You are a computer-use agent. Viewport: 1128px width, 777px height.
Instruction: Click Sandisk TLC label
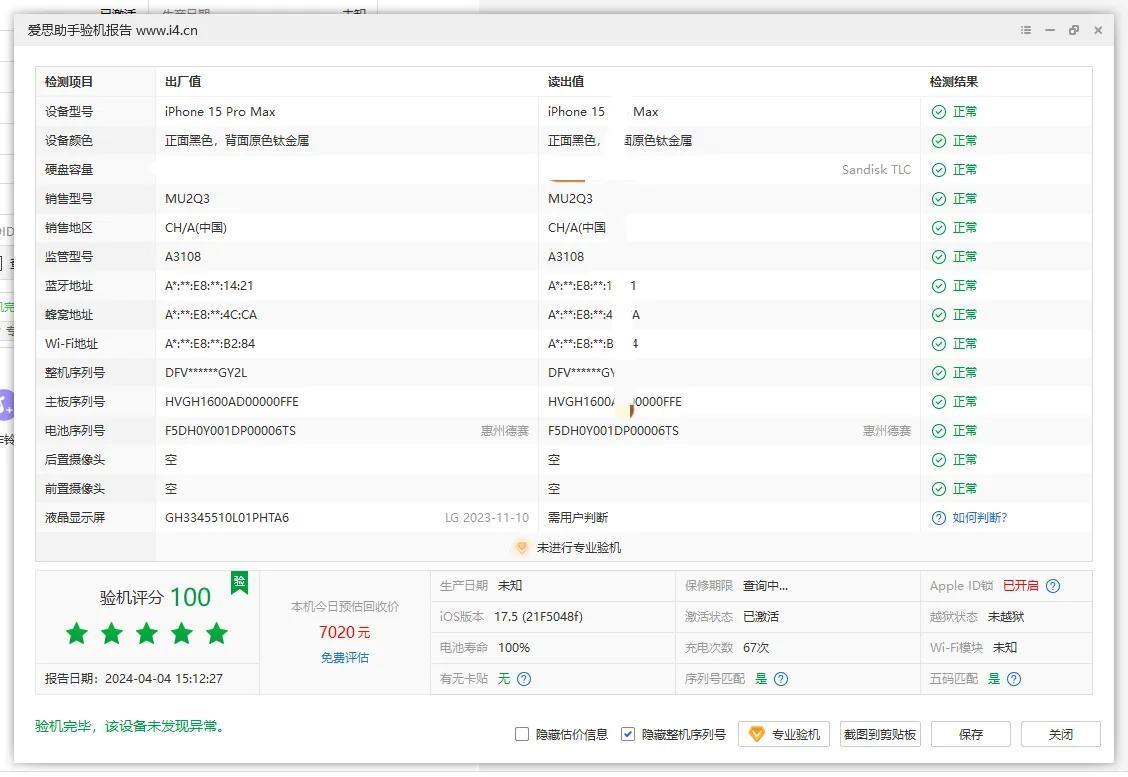point(876,170)
